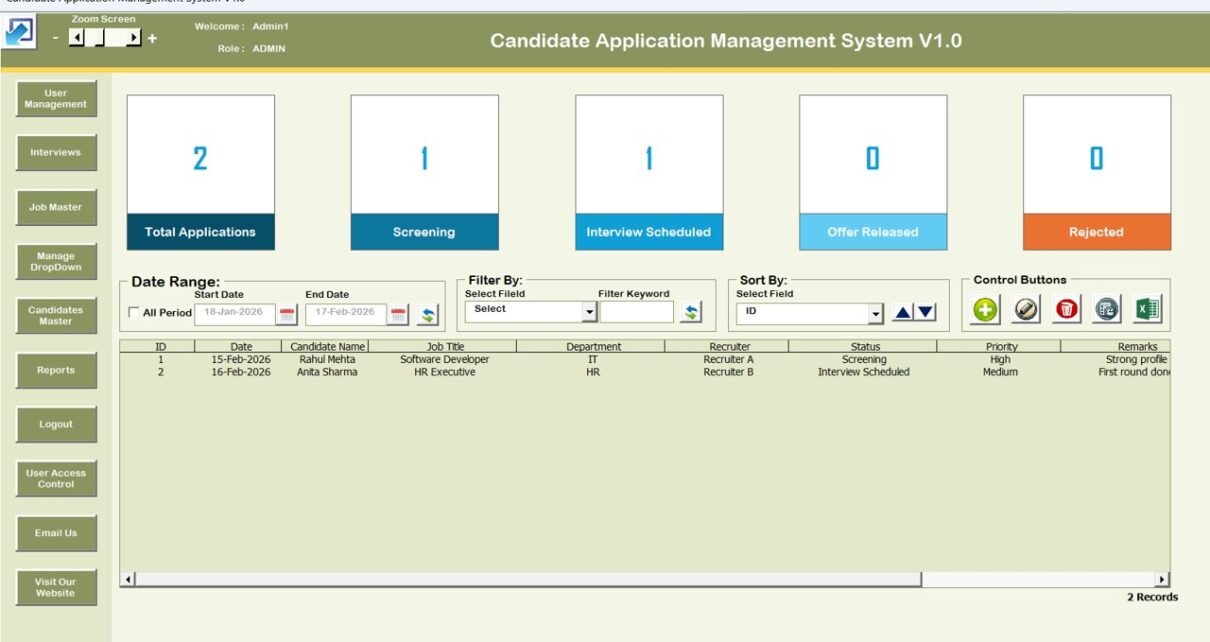Open the Job Master section
This screenshot has height=642, width=1210.
[x=56, y=207]
